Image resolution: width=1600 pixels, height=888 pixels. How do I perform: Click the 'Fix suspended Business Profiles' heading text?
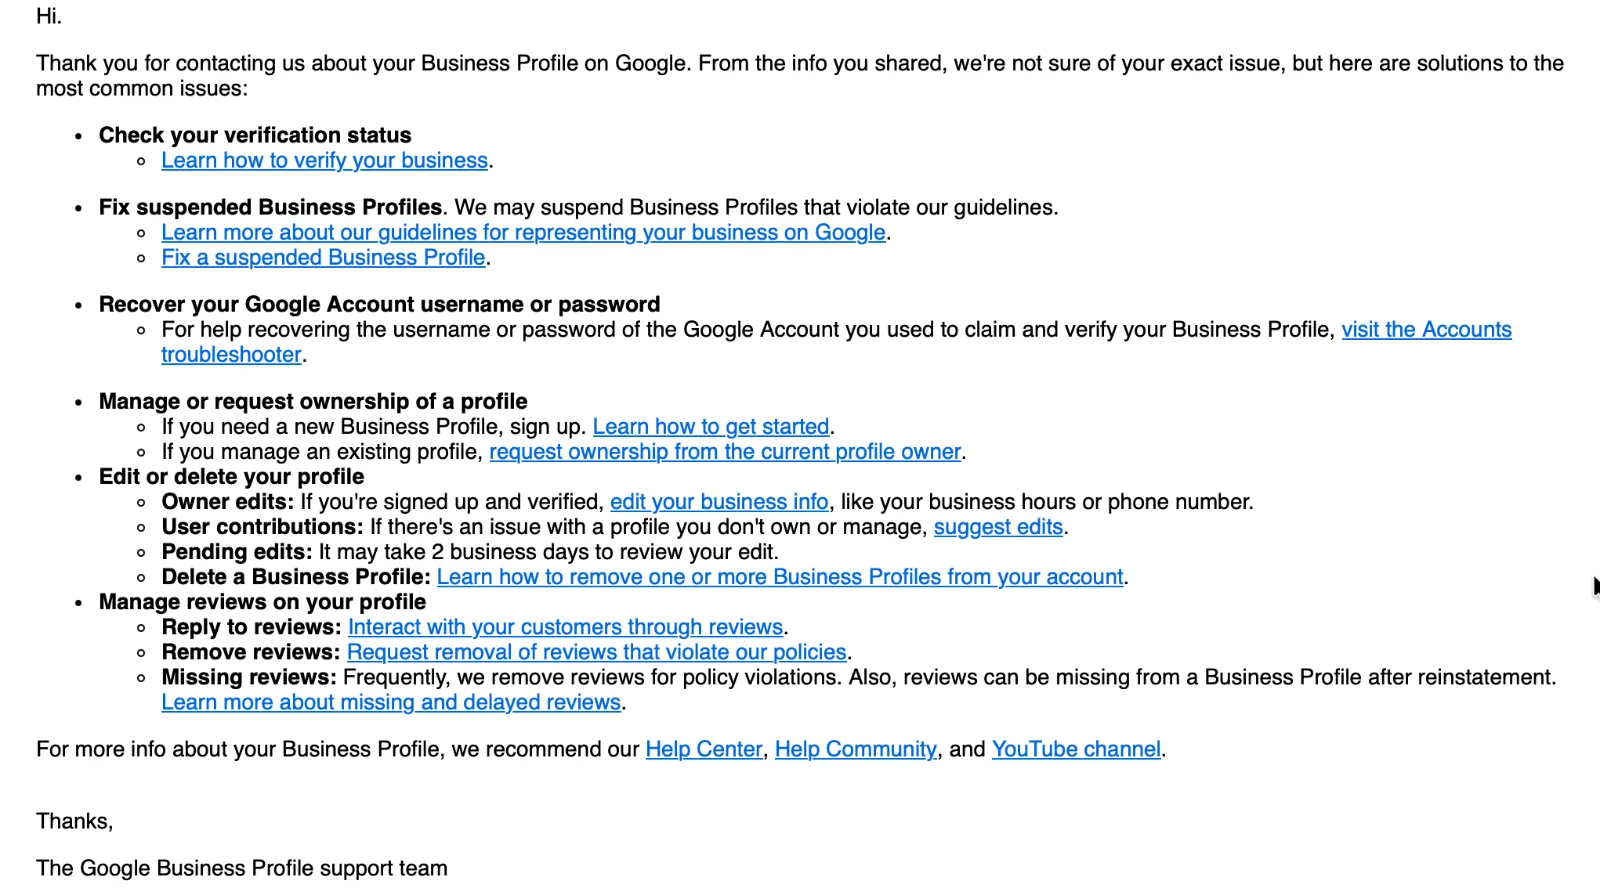coord(270,207)
